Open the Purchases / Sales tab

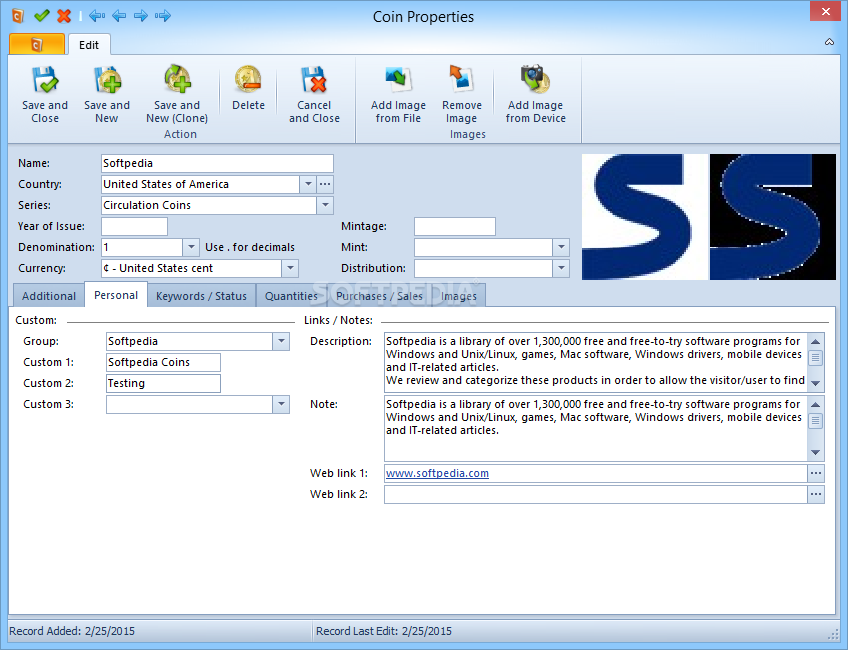pos(379,296)
